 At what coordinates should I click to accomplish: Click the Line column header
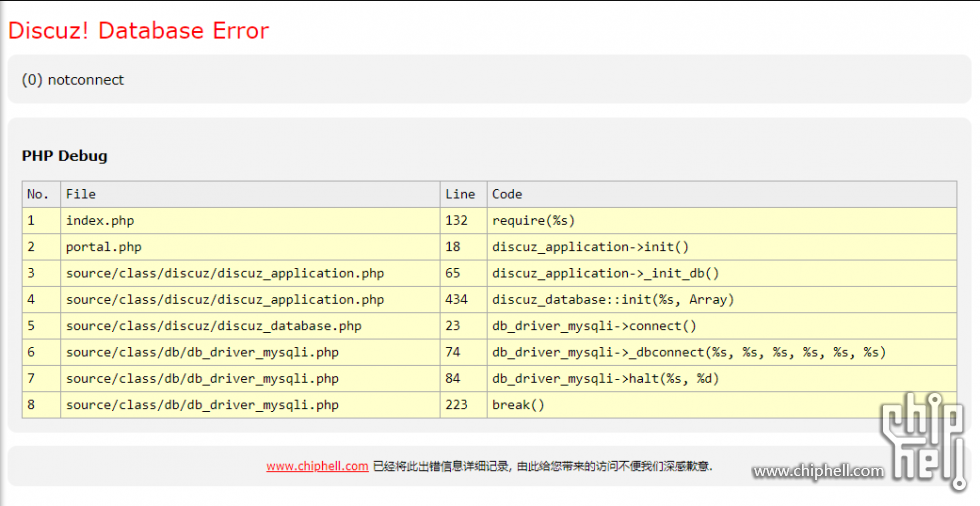point(463,194)
